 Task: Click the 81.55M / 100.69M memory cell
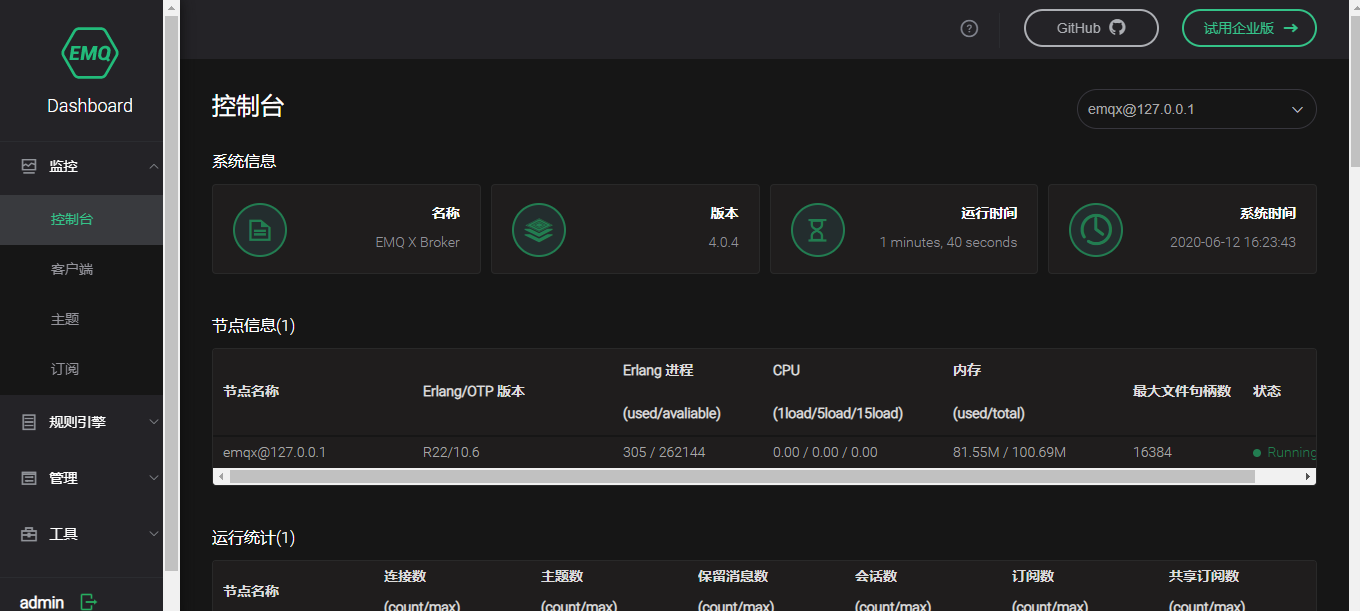point(1009,452)
